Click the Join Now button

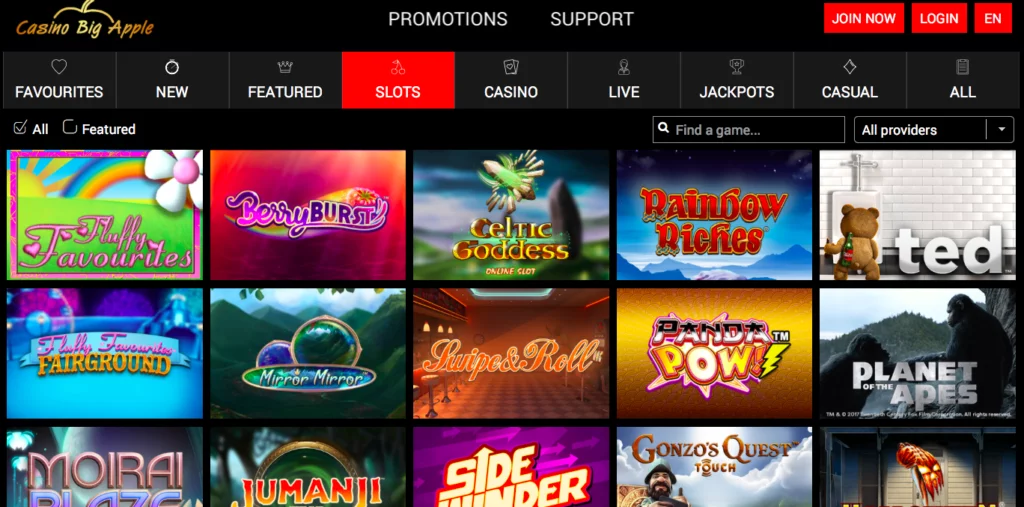coord(864,18)
